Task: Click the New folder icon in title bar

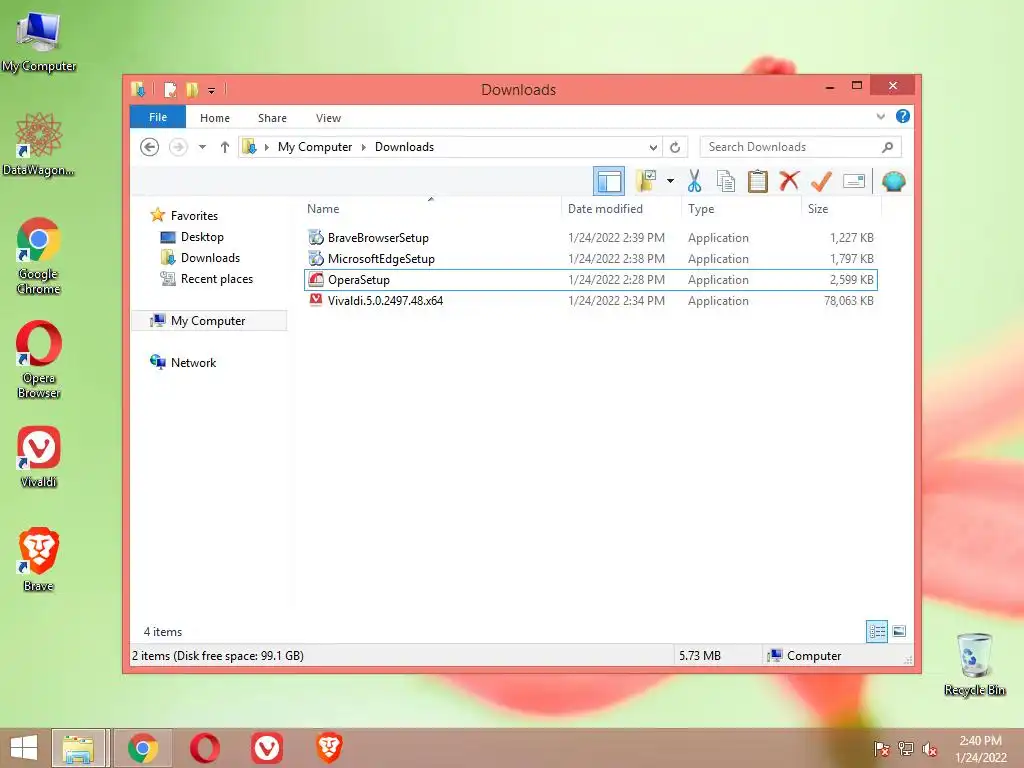Action: click(191, 89)
